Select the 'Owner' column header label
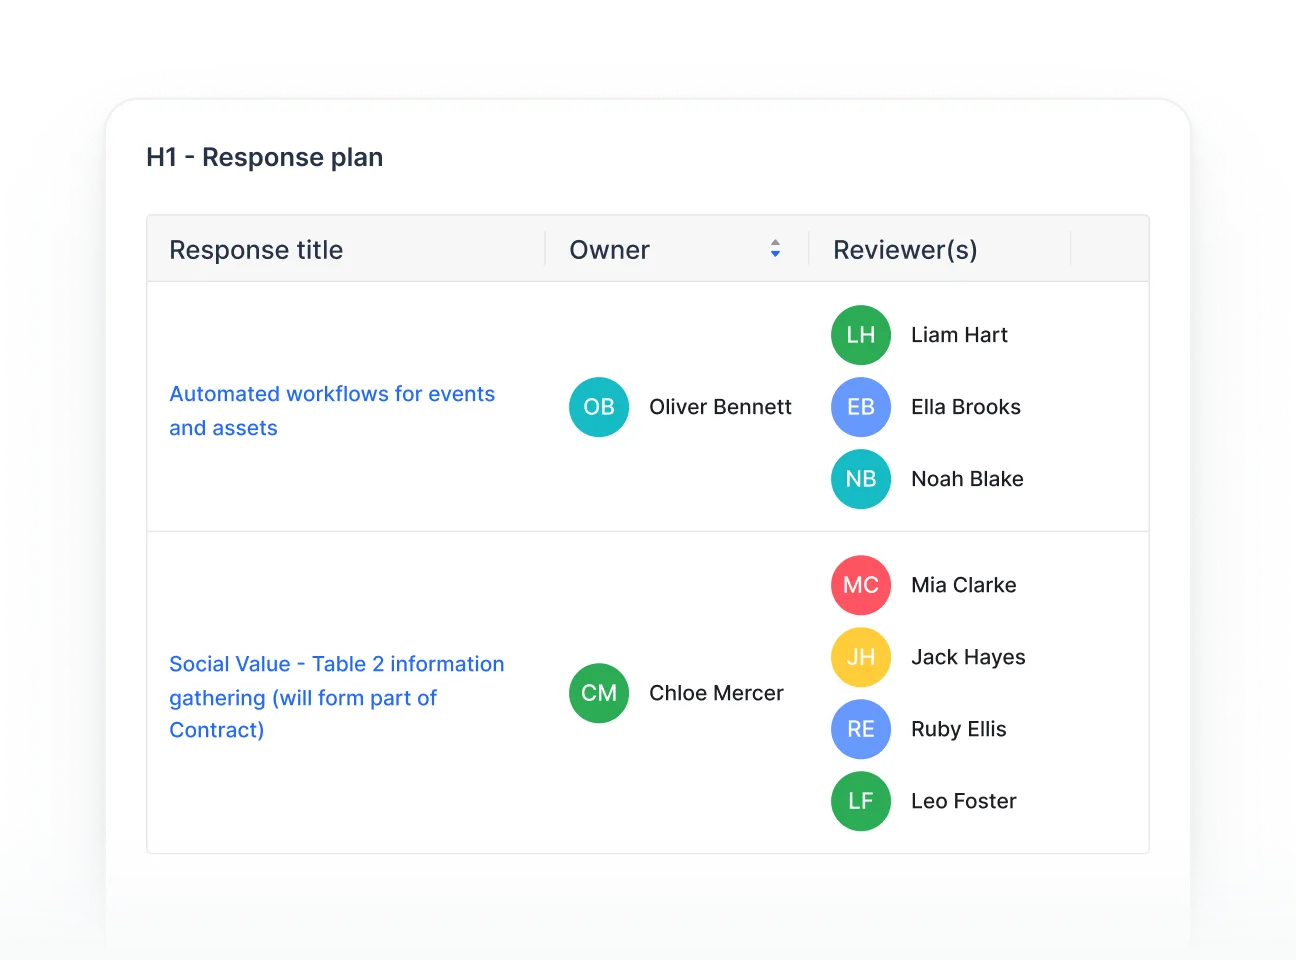This screenshot has height=960, width=1296. 609,250
